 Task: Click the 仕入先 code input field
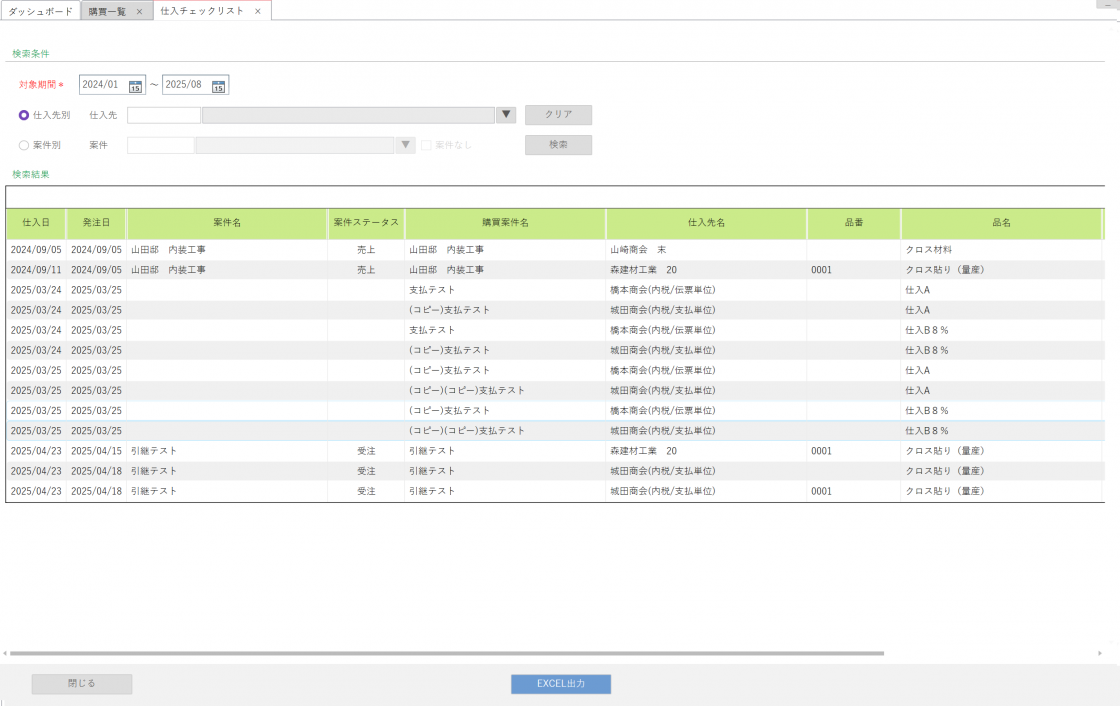pos(164,115)
